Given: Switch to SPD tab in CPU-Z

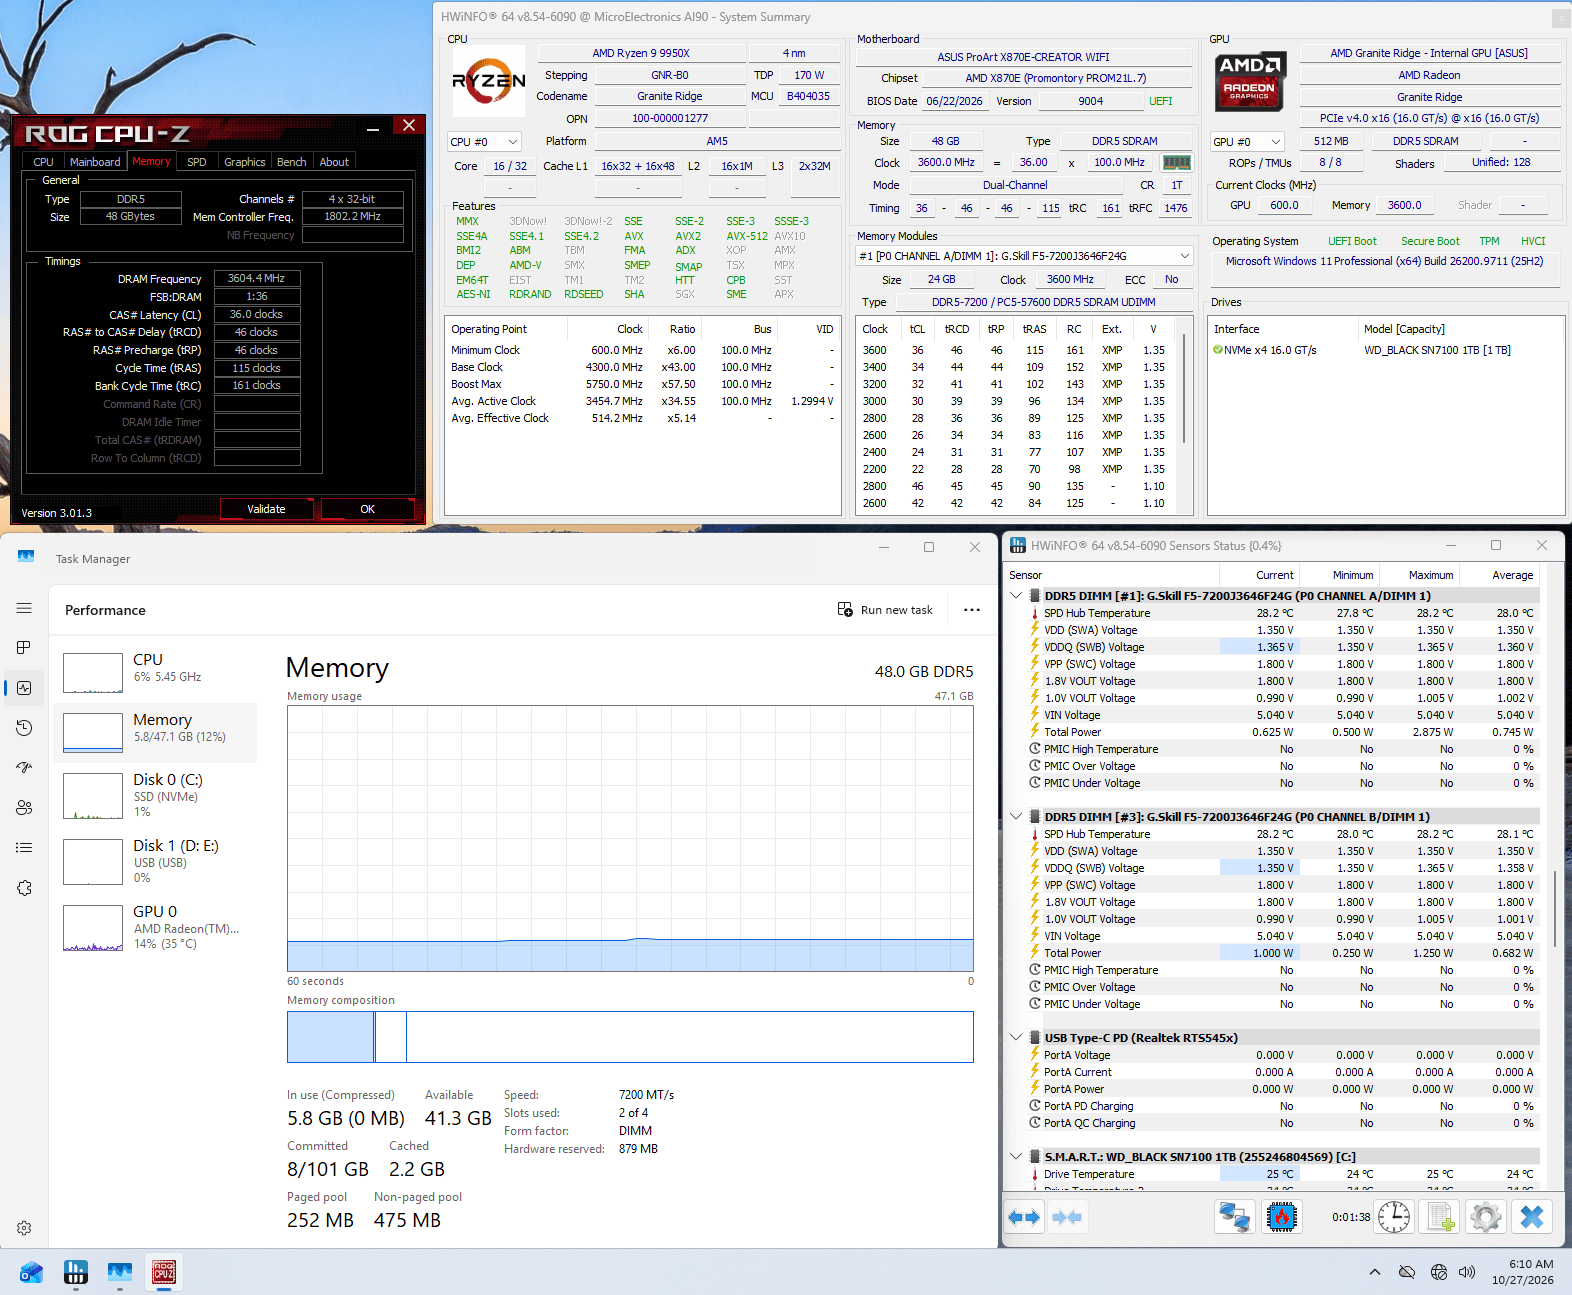Looking at the screenshot, I should pos(197,162).
